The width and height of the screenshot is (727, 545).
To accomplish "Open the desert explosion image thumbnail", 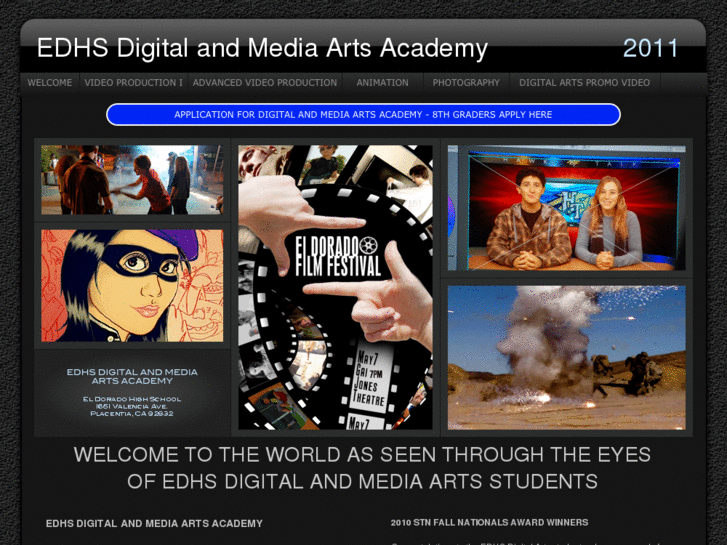I will 567,358.
